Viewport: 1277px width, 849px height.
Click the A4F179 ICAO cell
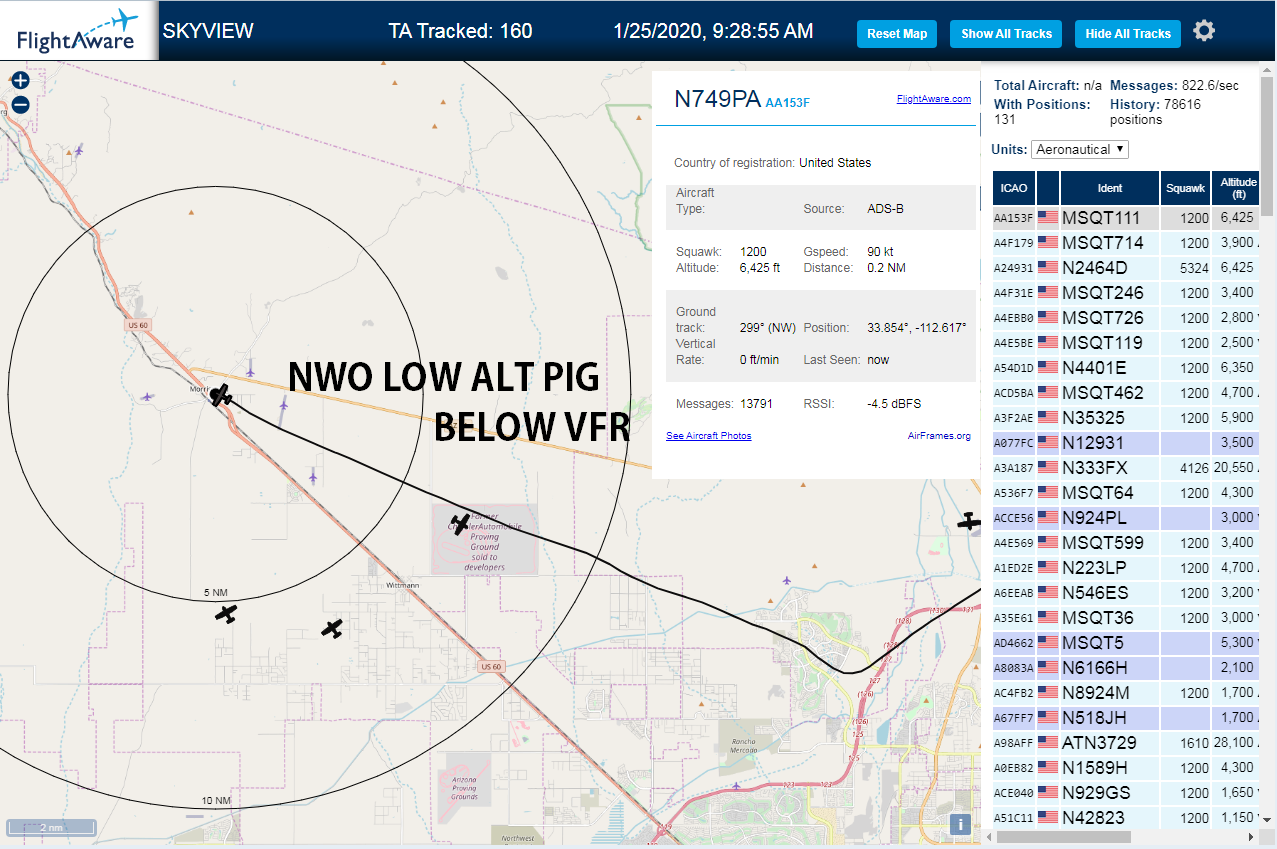pos(1013,243)
